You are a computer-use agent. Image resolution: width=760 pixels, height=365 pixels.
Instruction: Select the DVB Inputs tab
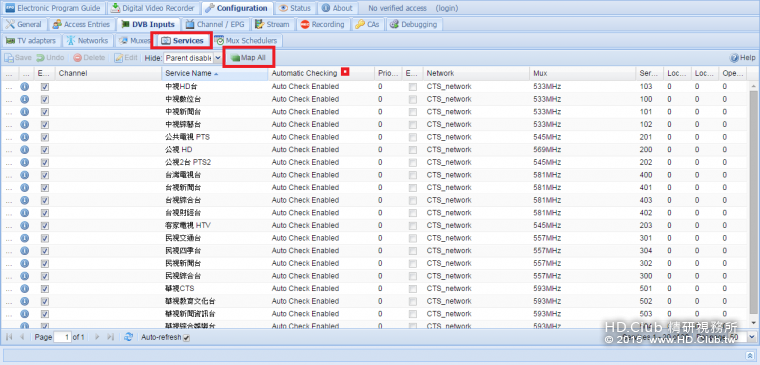click(x=148, y=24)
